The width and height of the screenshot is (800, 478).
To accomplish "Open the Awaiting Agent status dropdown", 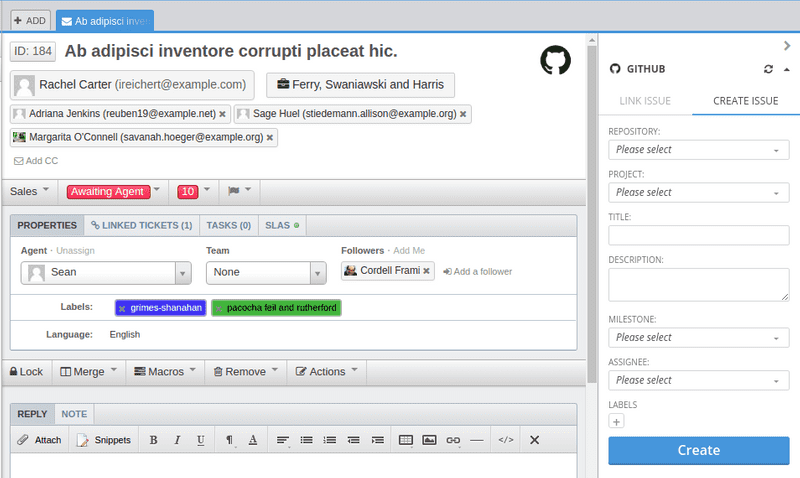I will click(x=113, y=191).
